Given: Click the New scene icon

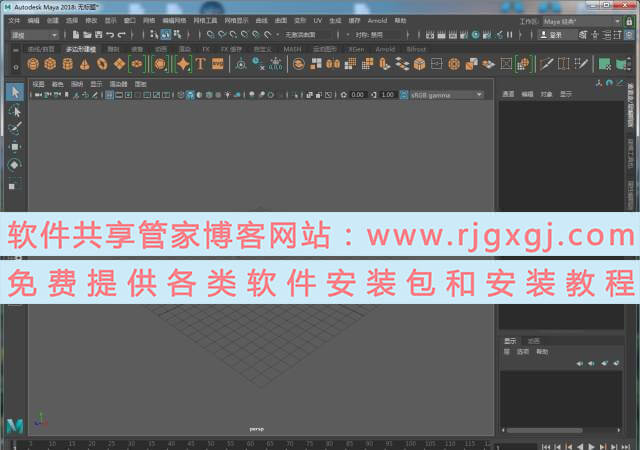Looking at the screenshot, I should point(76,35).
